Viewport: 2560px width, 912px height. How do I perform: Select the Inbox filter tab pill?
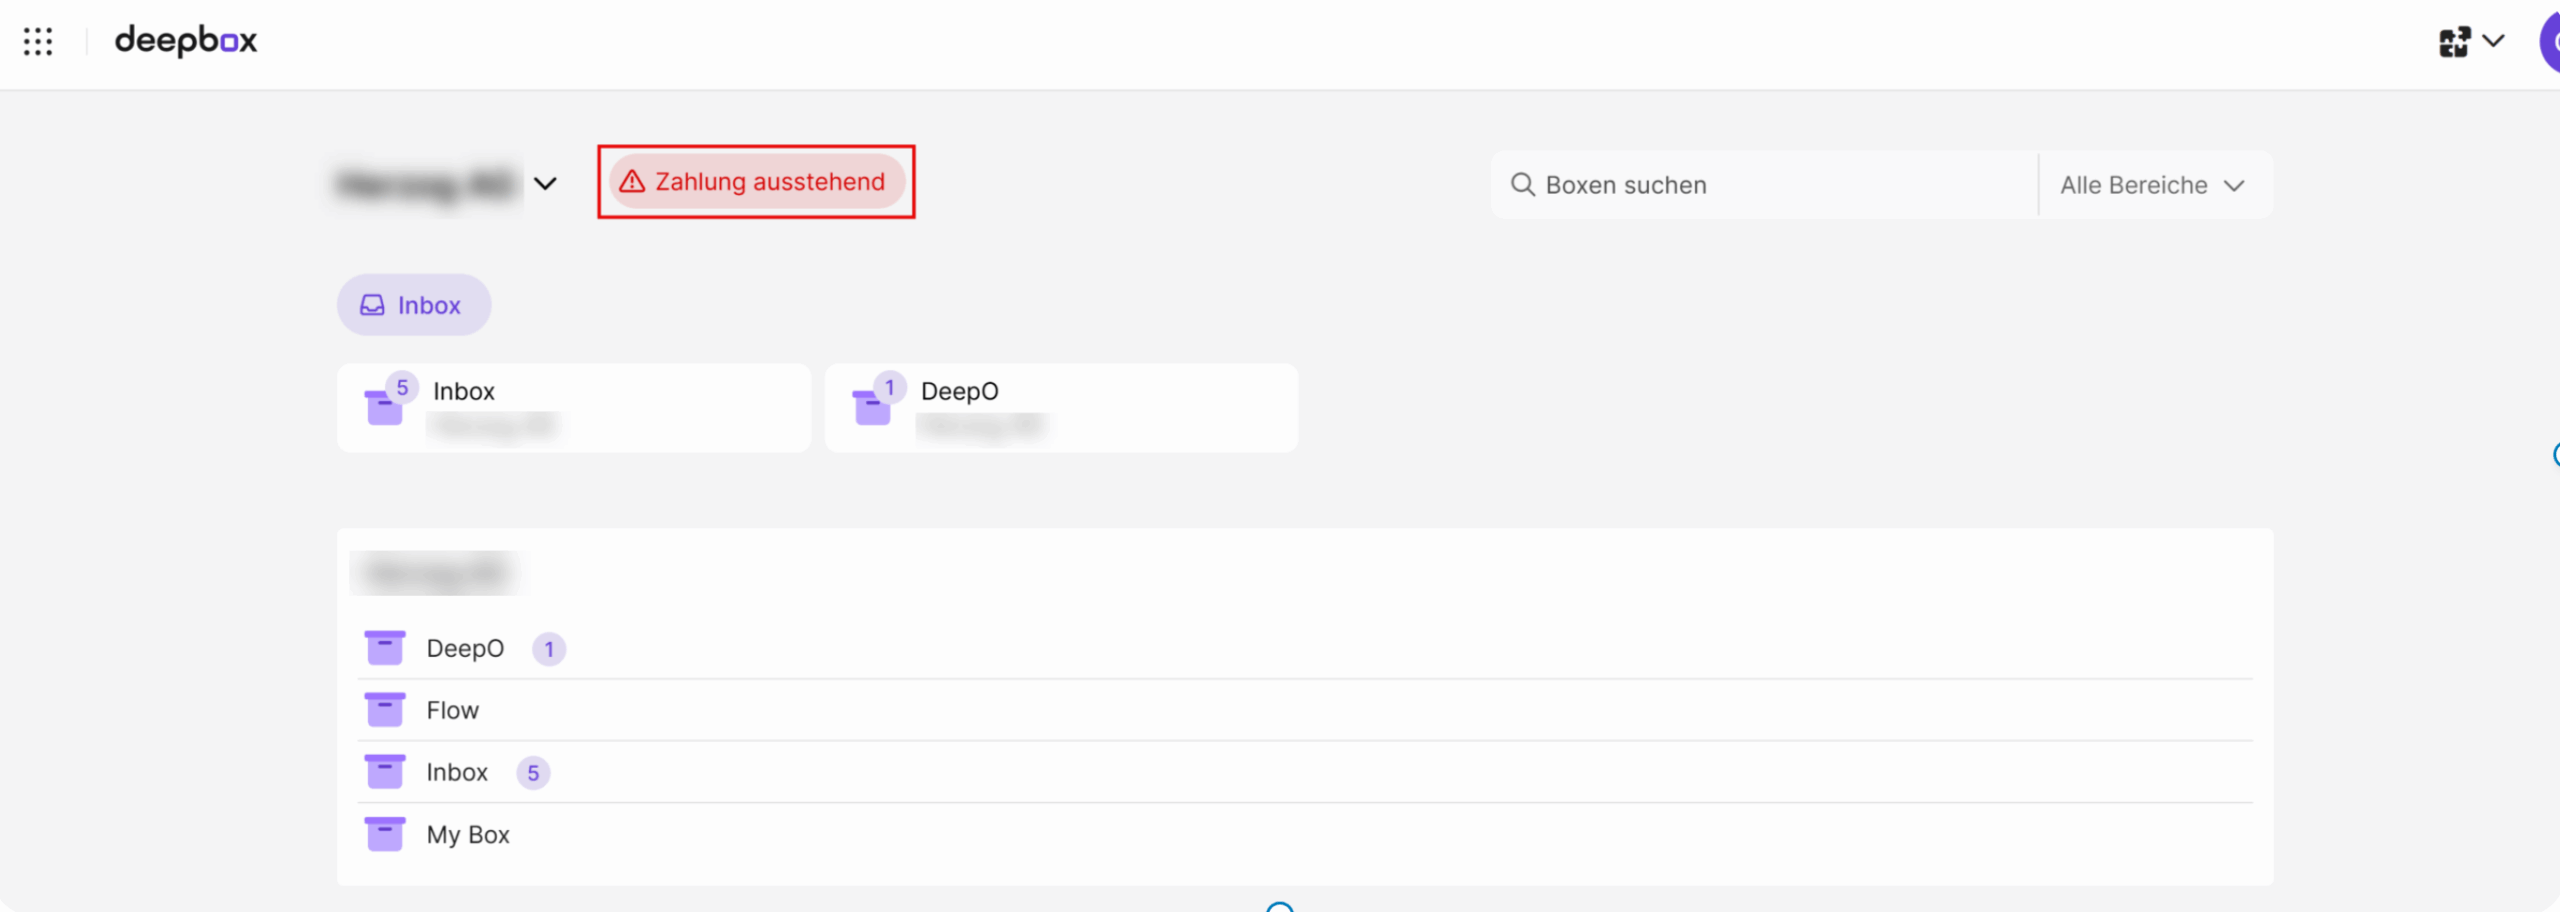[x=413, y=305]
